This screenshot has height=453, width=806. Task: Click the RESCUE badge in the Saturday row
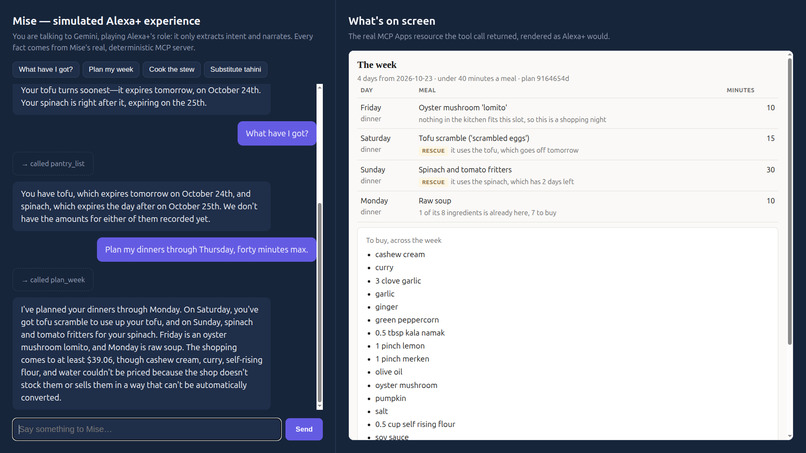[x=433, y=151]
